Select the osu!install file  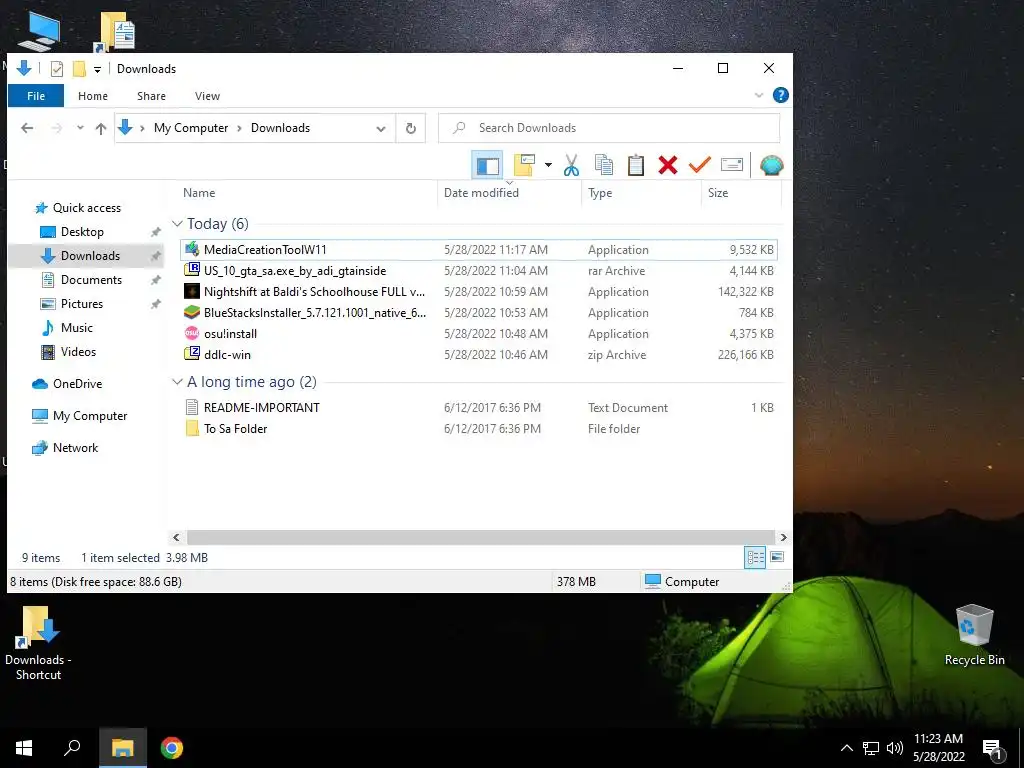[479, 333]
